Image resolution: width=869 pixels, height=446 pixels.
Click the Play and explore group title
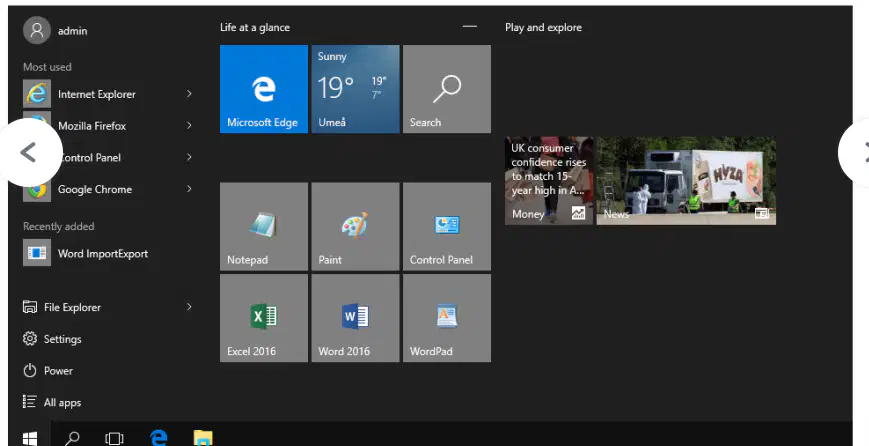pos(543,28)
